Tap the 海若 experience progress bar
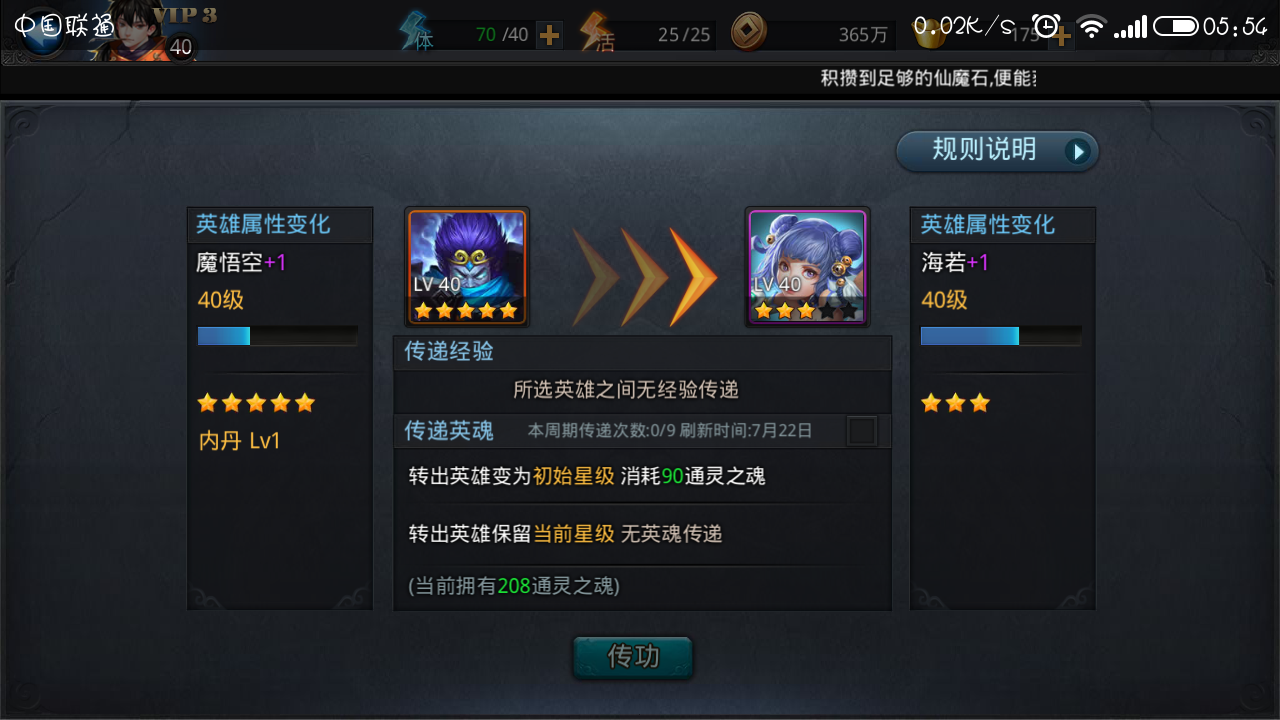Viewport: 1280px width, 720px height. point(1001,336)
